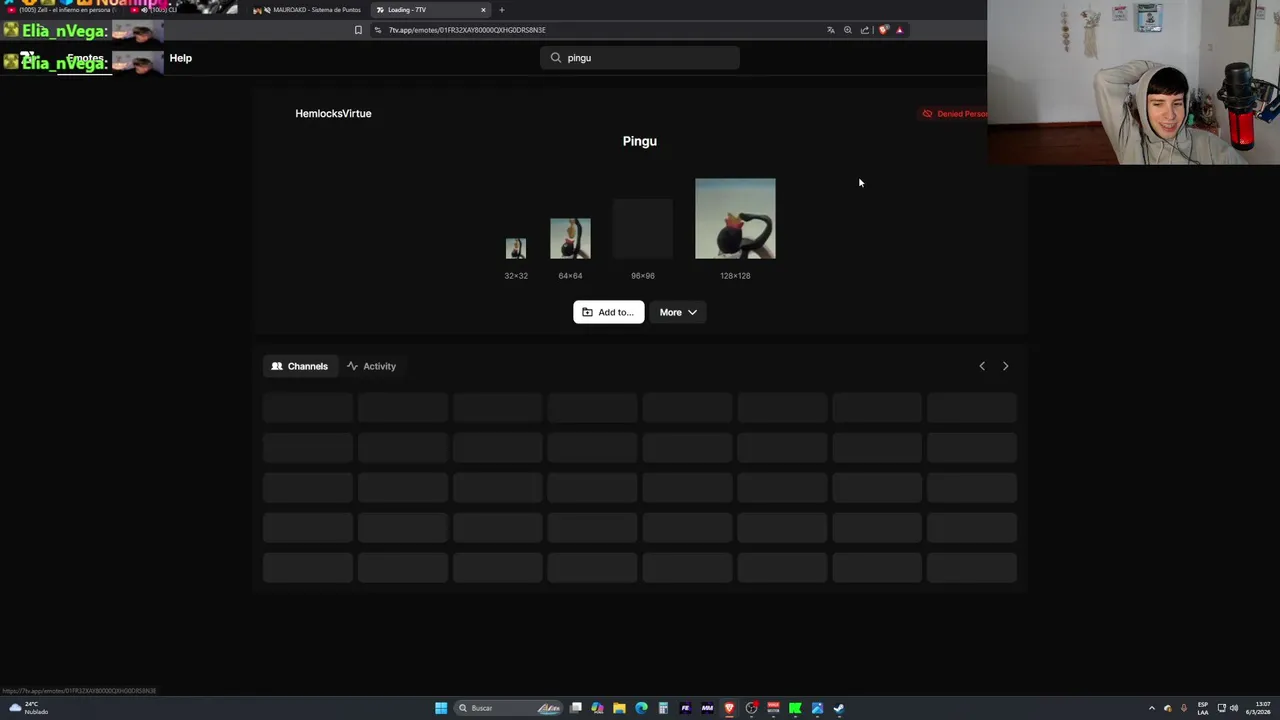1280x720 pixels.
Task: Open the volume speaker tray icon
Action: click(1234, 708)
